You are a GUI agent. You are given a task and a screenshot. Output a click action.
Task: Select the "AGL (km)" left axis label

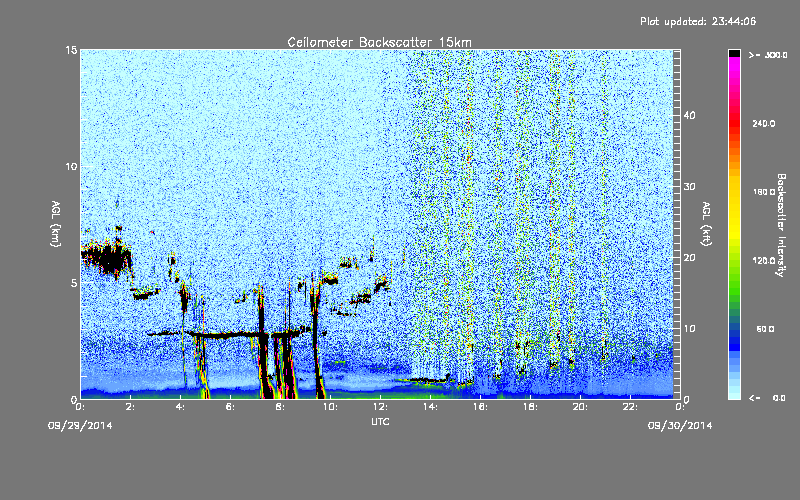[x=56, y=223]
